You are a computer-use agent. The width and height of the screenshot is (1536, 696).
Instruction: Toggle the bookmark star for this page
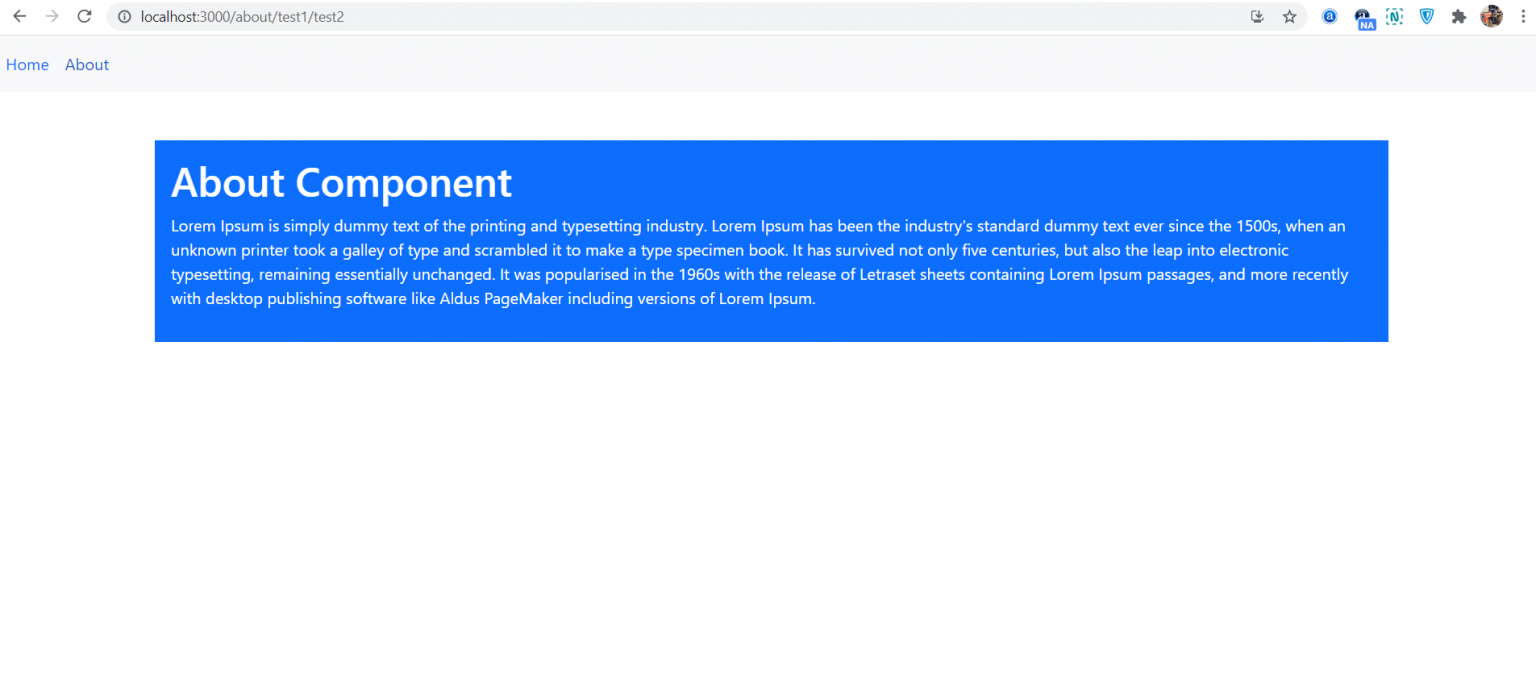pos(1289,16)
